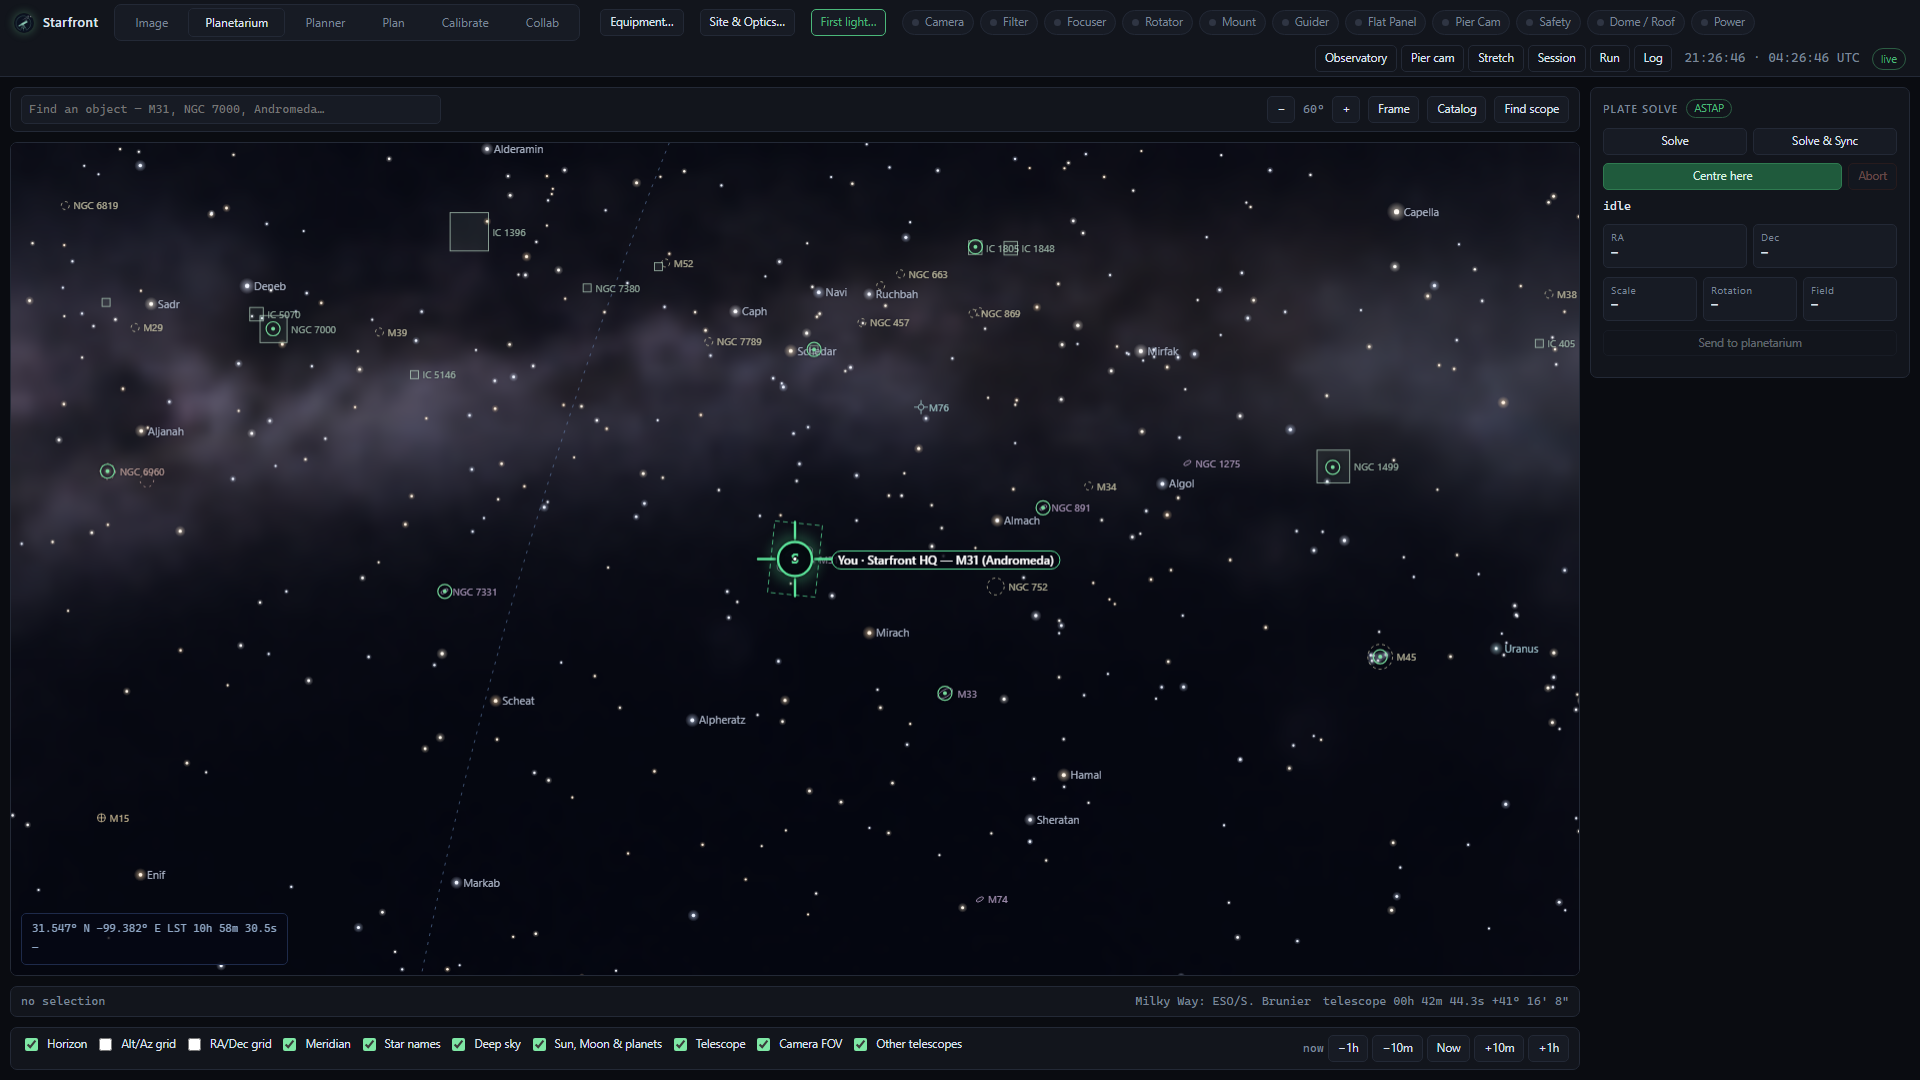
Task: Toggle Camera FOV checkbox
Action: pos(764,1044)
